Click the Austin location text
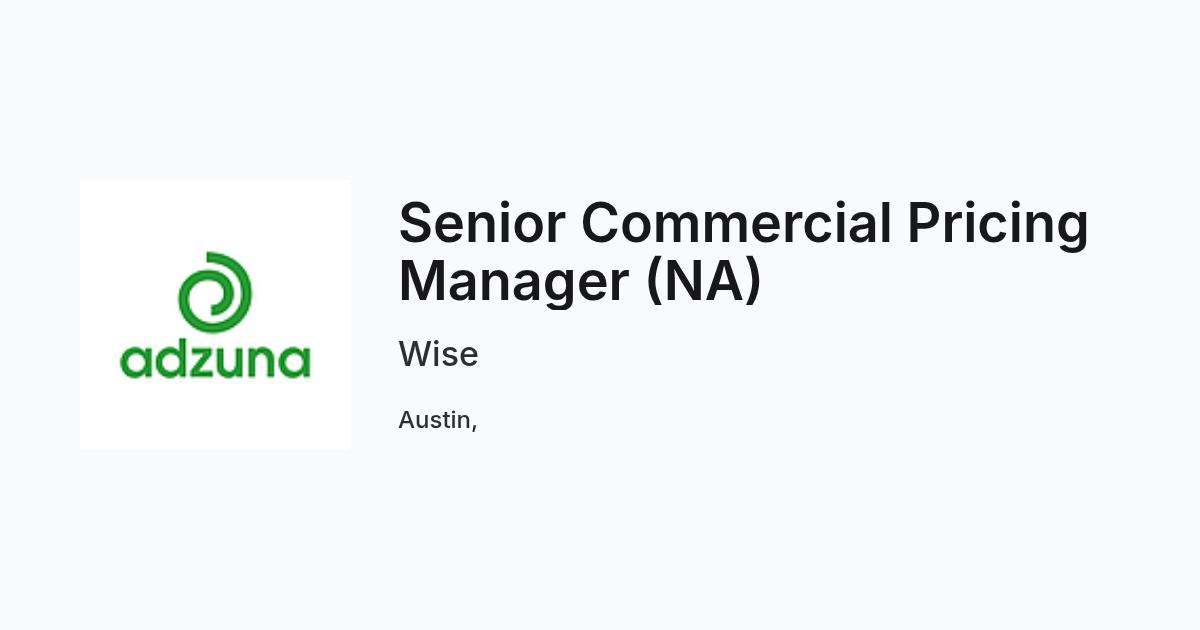Image resolution: width=1200 pixels, height=630 pixels. tap(438, 420)
